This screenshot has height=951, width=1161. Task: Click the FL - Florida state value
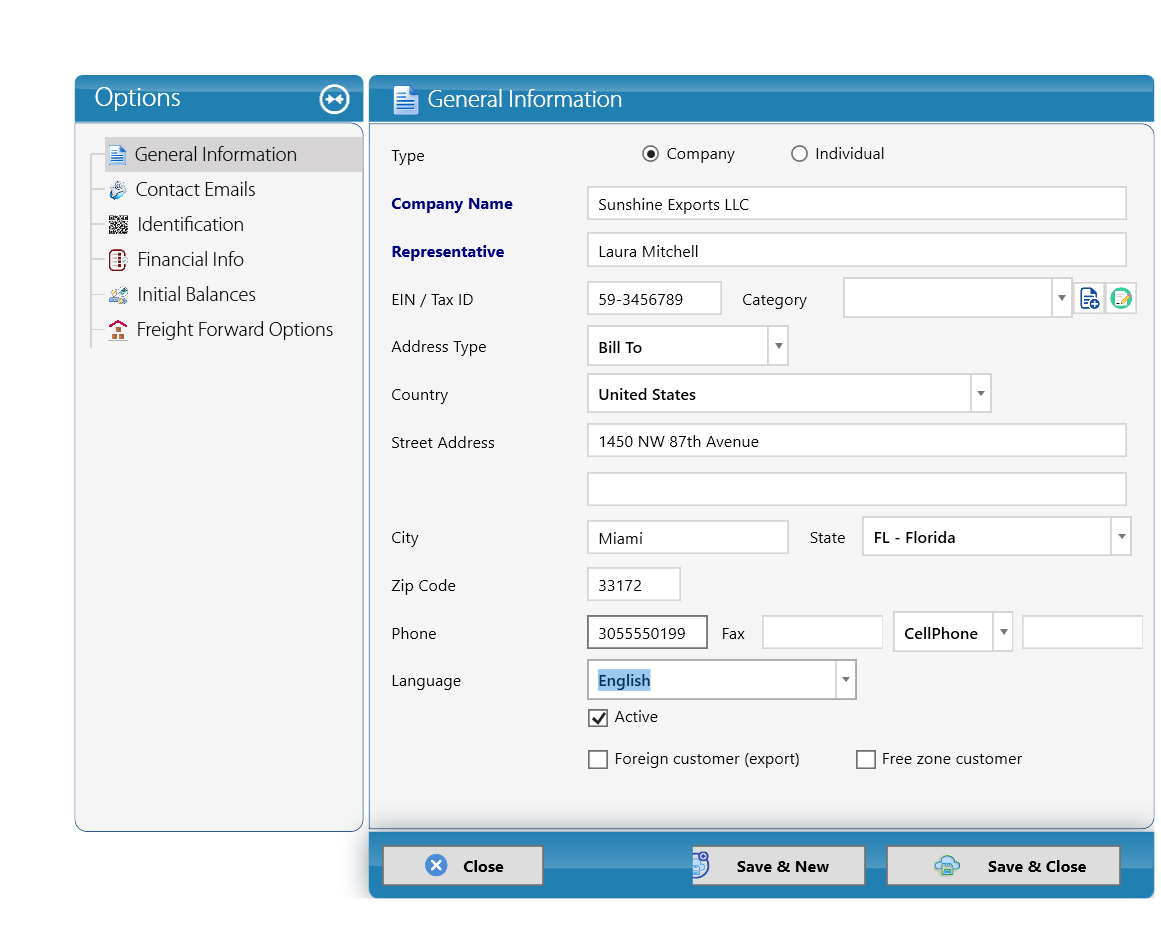point(914,538)
